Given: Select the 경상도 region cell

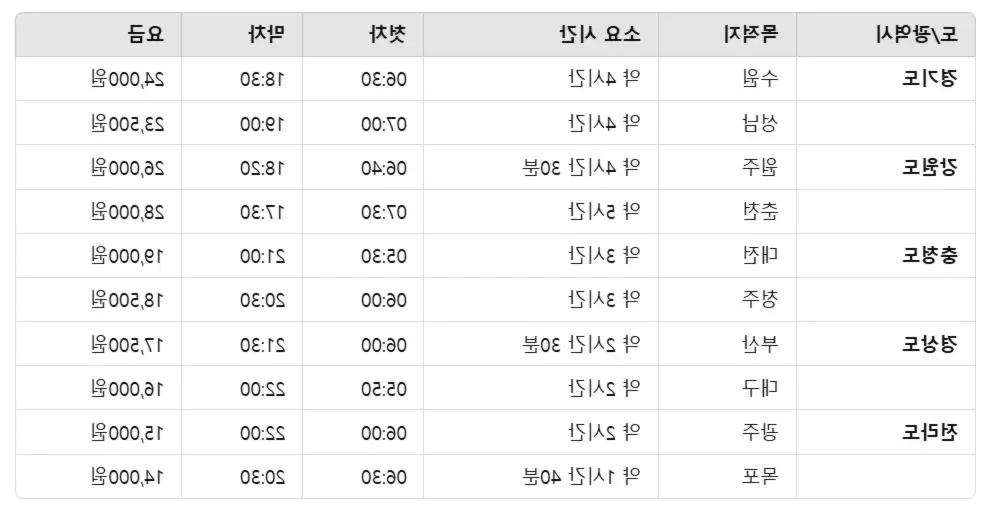Looking at the screenshot, I should pos(886,344).
